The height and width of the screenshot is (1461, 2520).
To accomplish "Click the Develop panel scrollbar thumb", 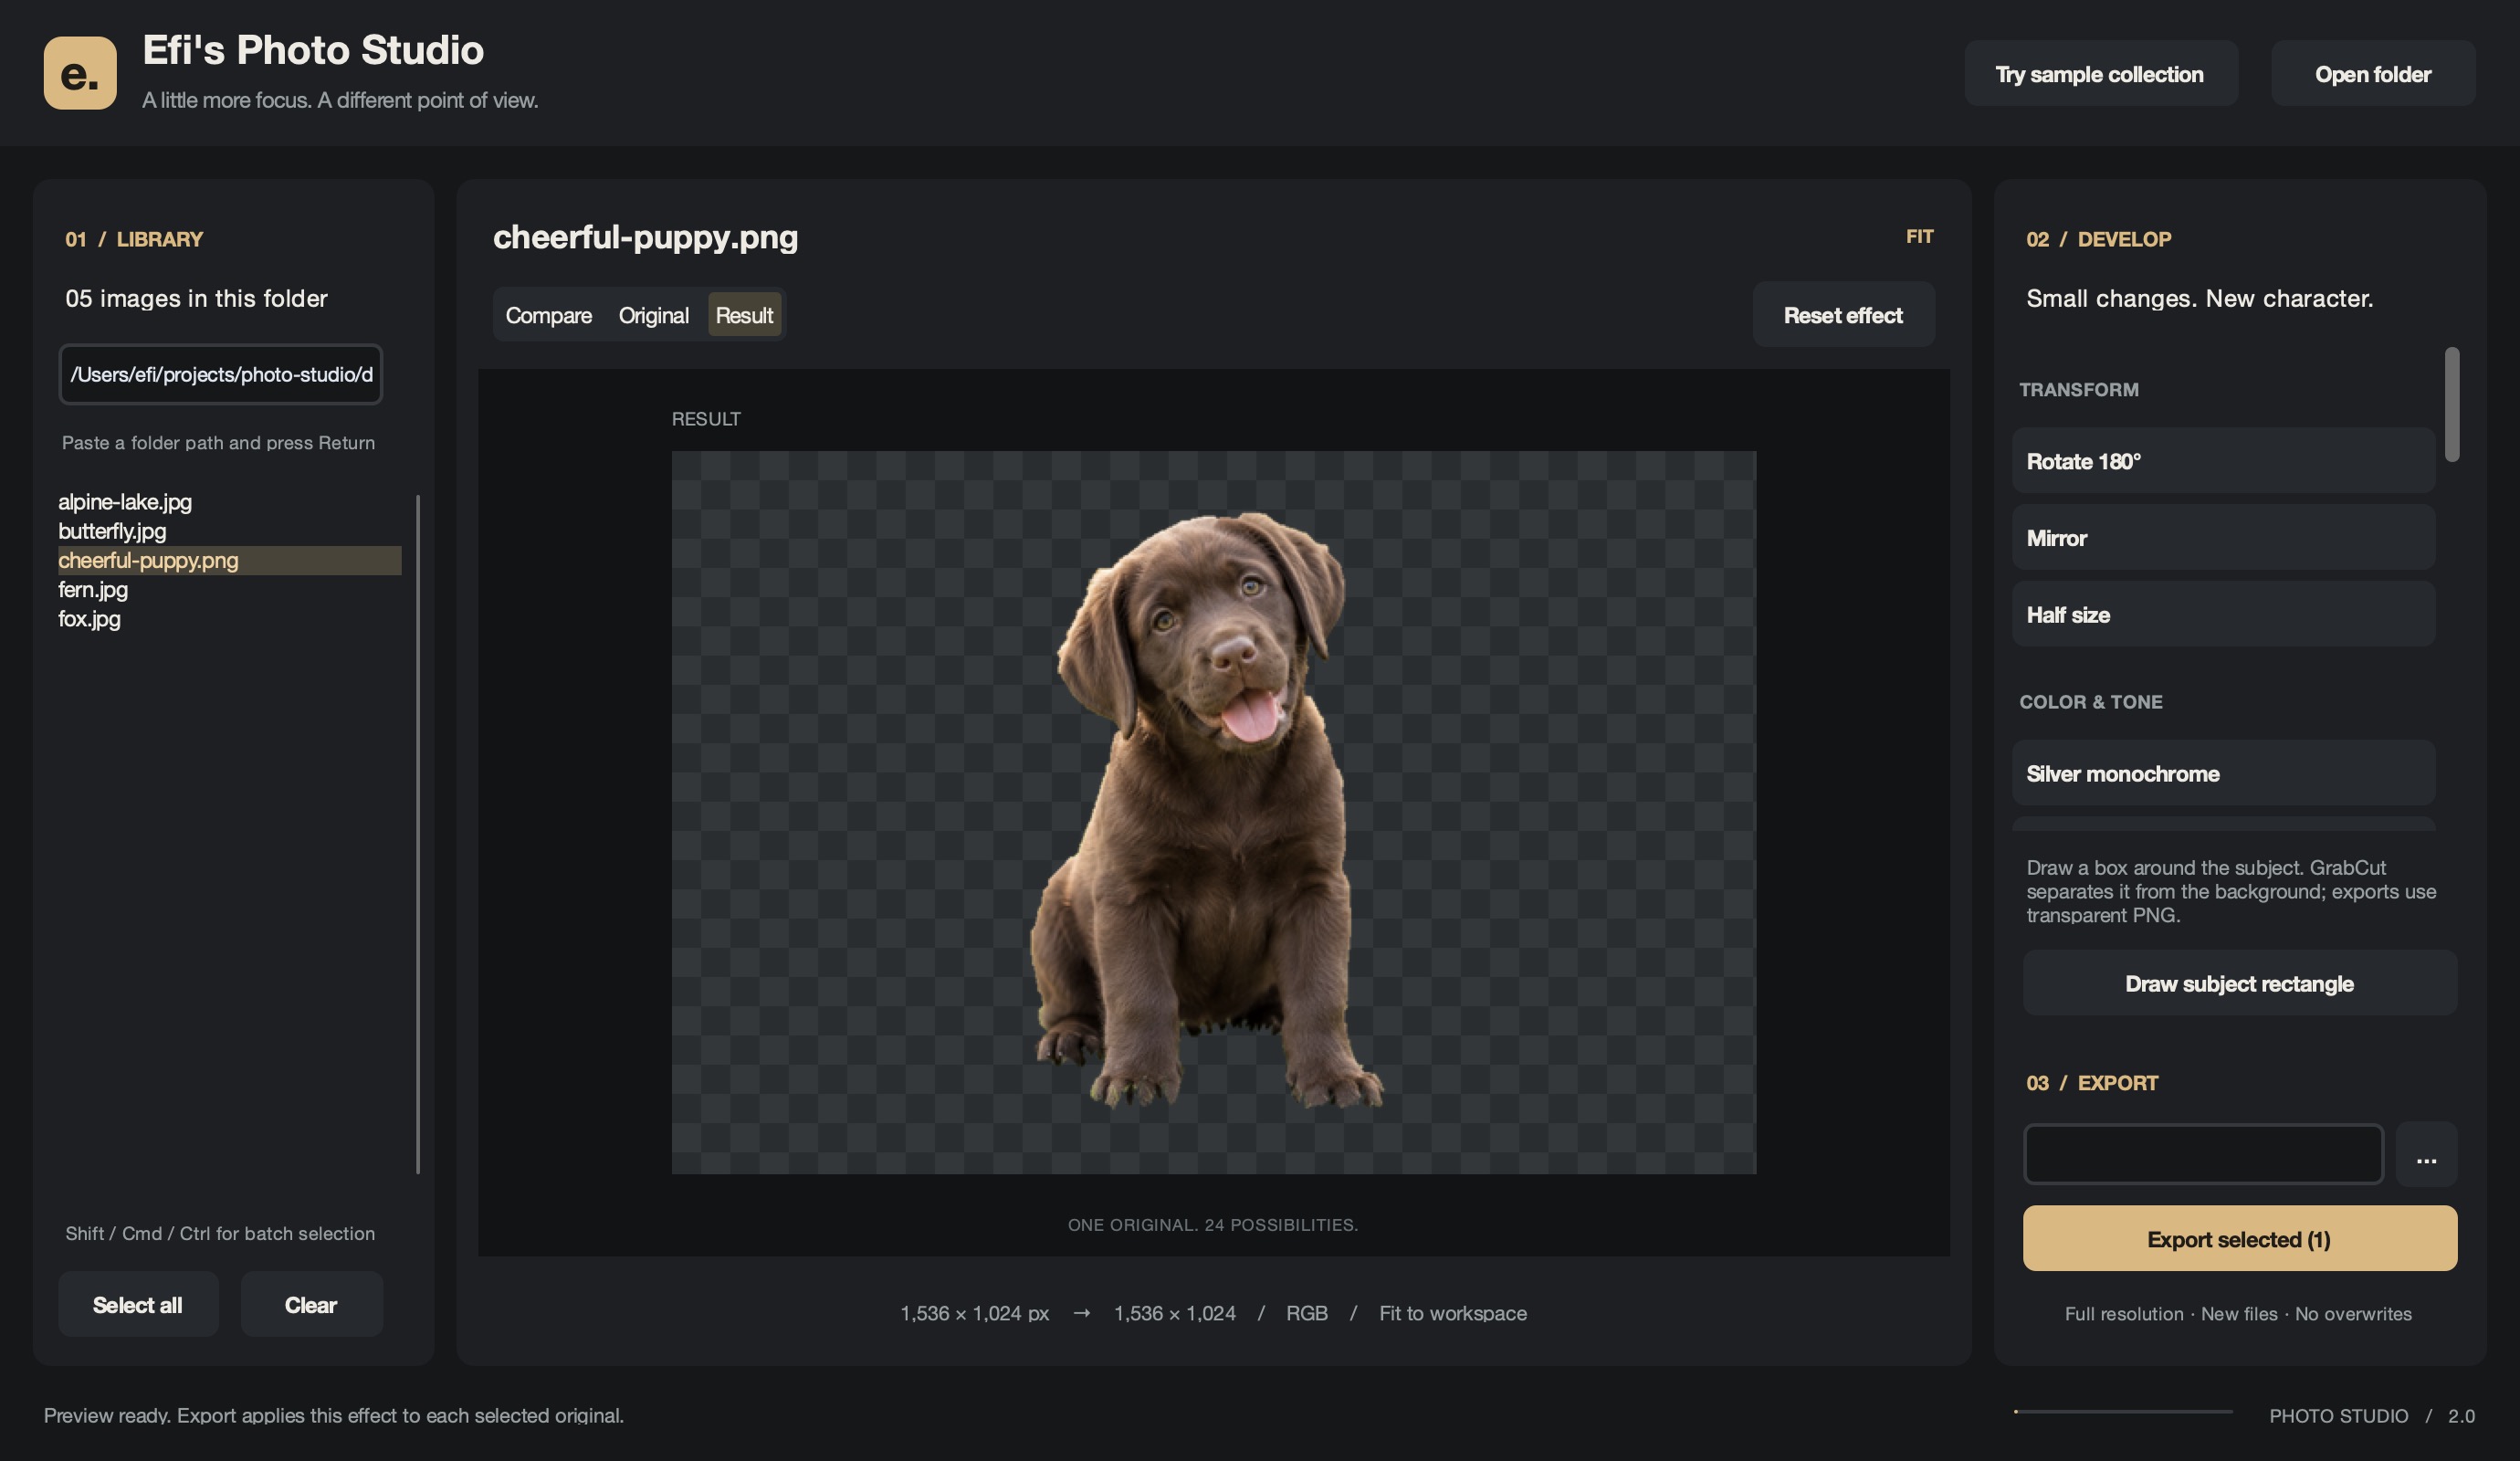I will tap(2451, 404).
